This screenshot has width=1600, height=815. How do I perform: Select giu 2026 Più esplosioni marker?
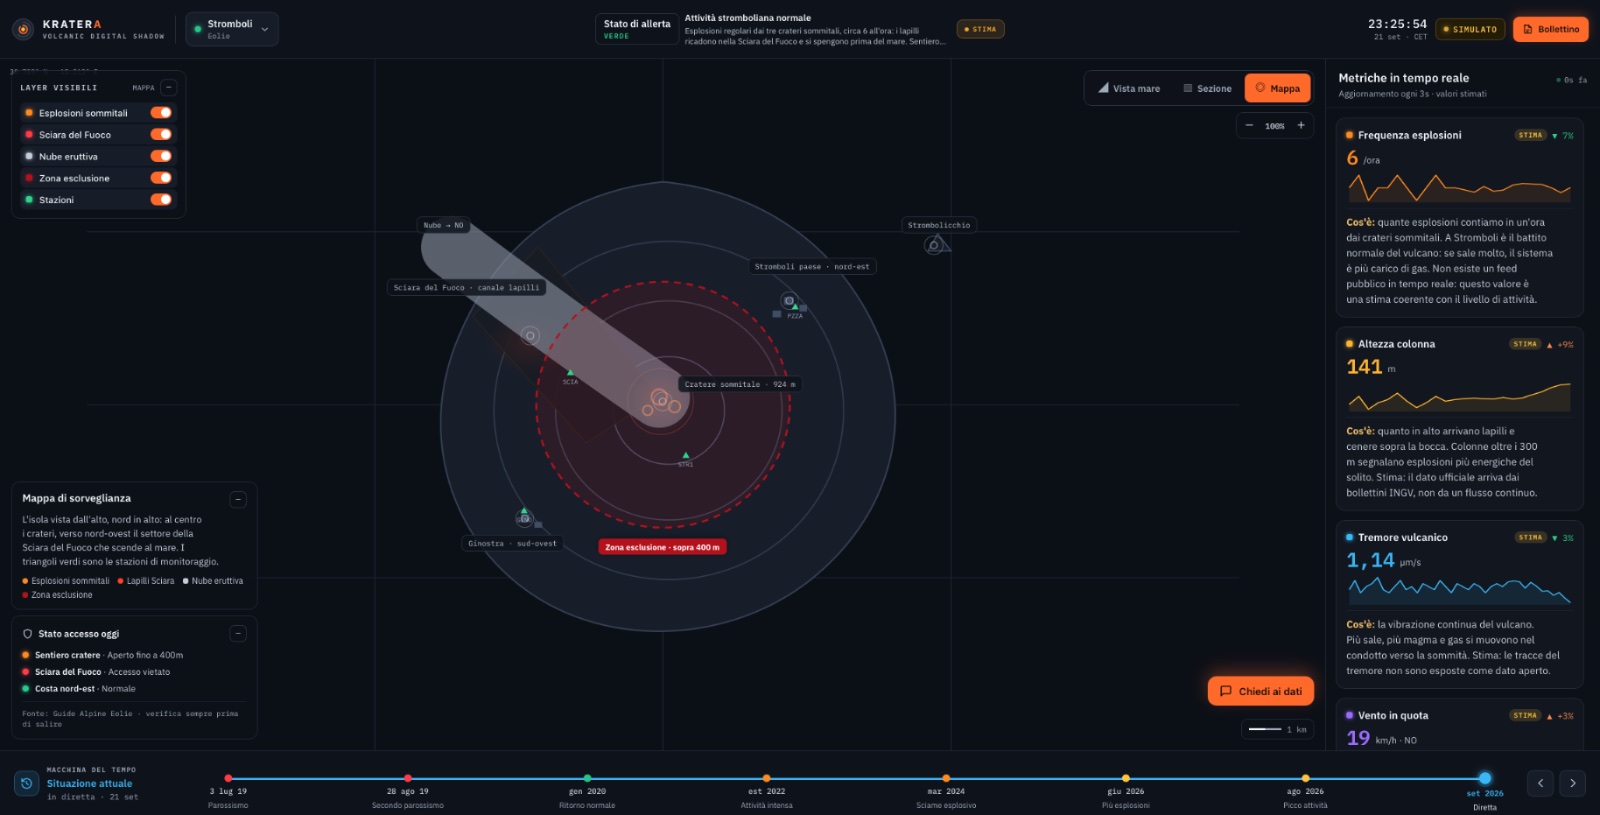pos(1126,778)
